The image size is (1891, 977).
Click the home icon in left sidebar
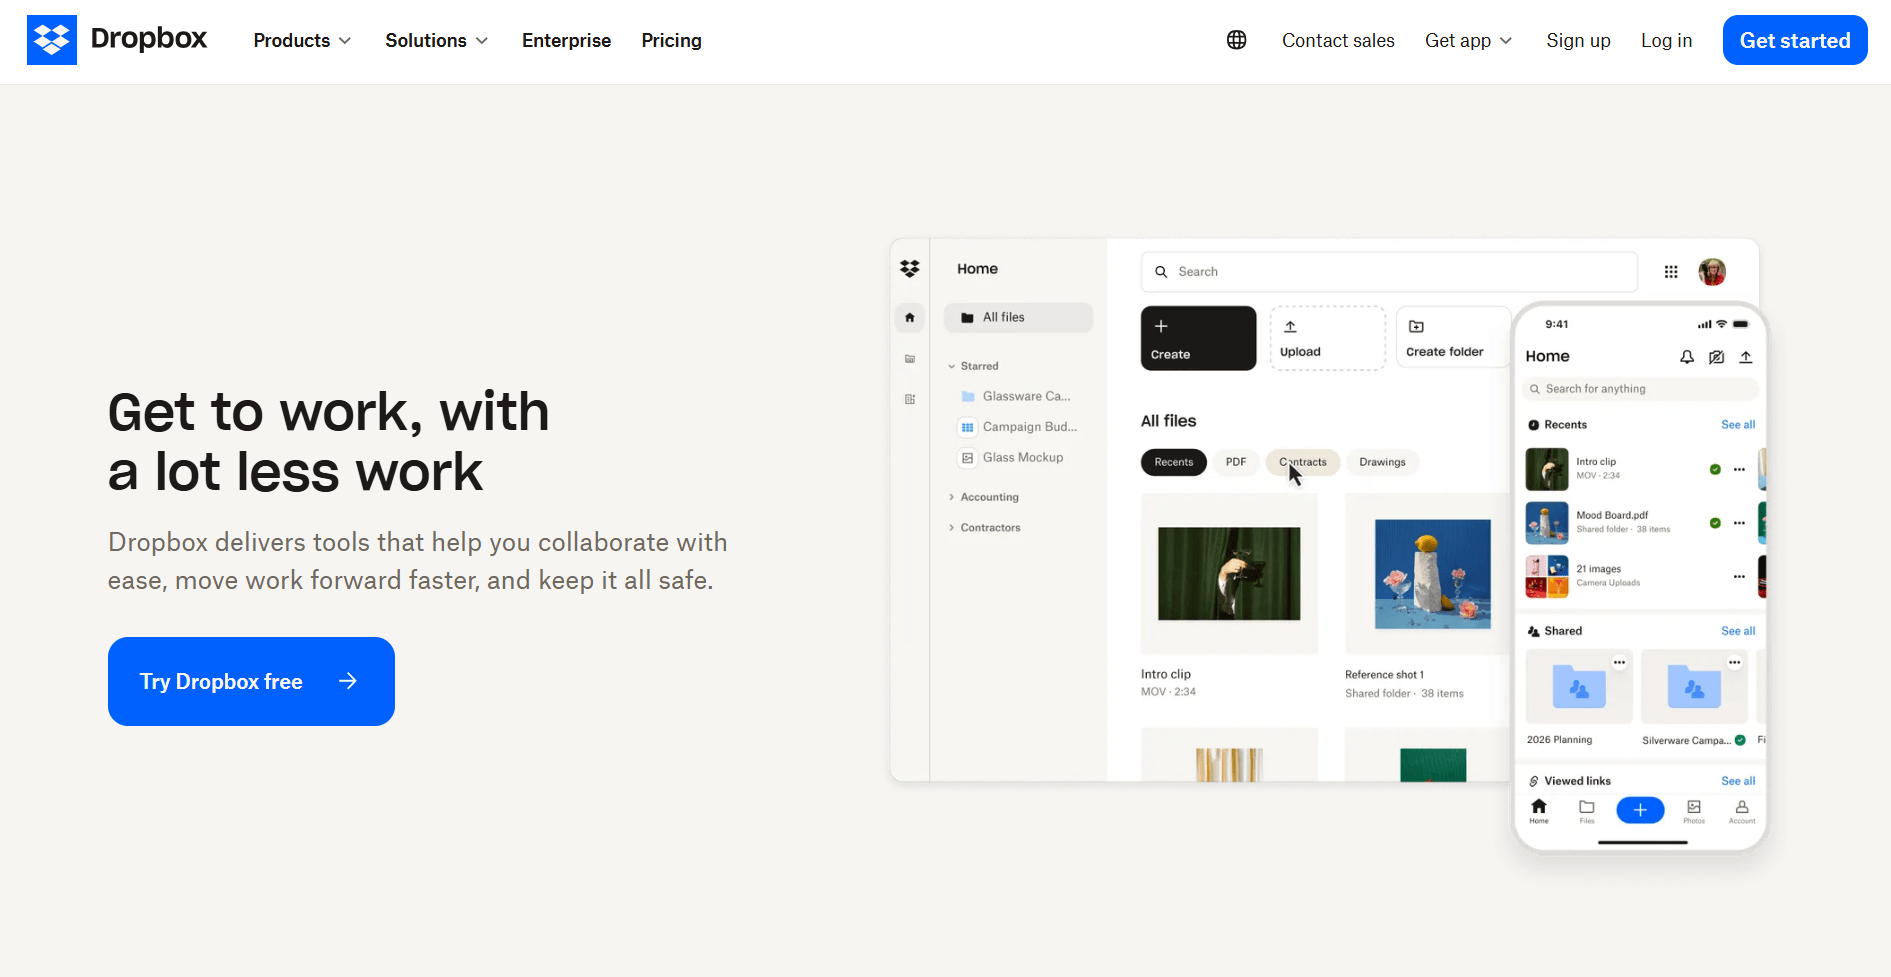click(x=909, y=318)
